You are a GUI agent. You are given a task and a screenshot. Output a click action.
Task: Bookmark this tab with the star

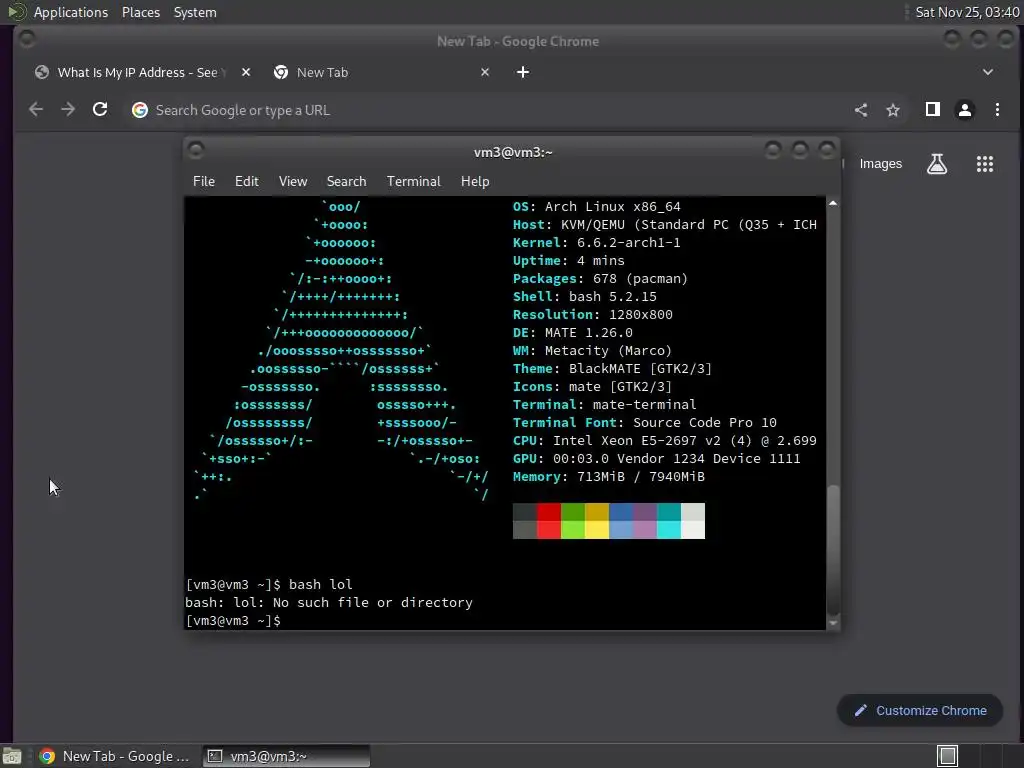coord(893,110)
